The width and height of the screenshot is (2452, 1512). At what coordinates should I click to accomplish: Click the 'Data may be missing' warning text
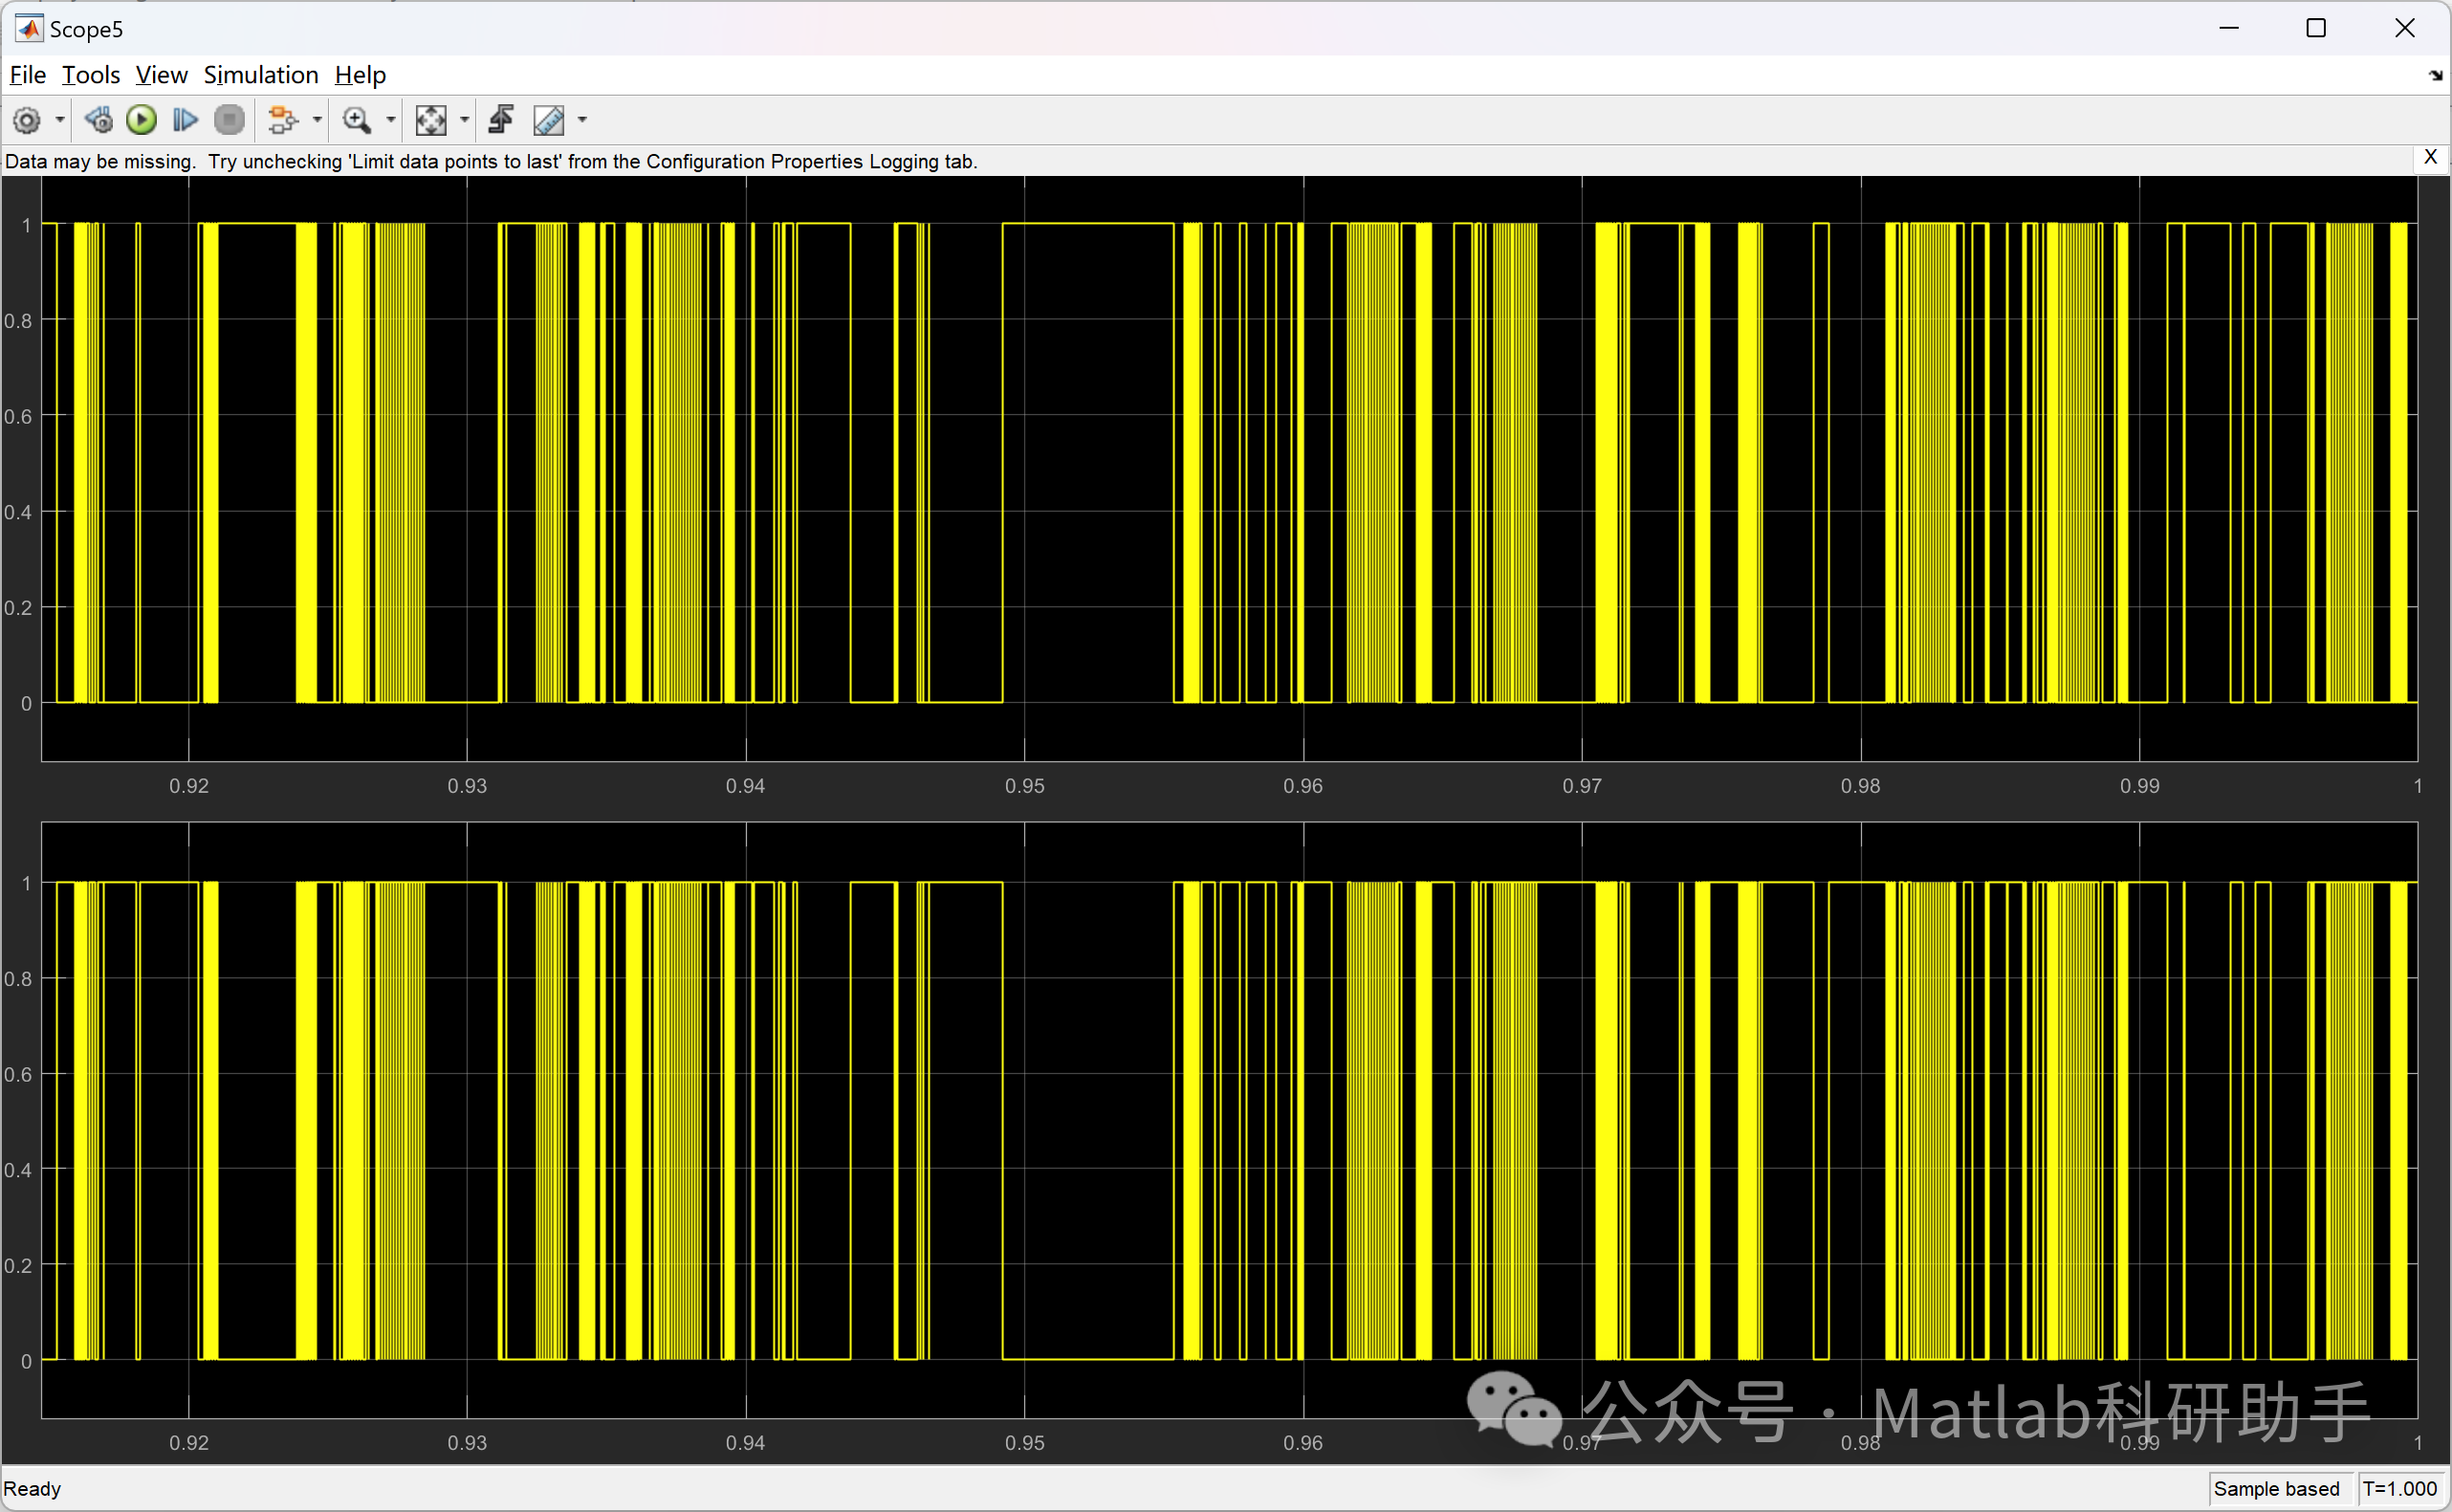[491, 161]
